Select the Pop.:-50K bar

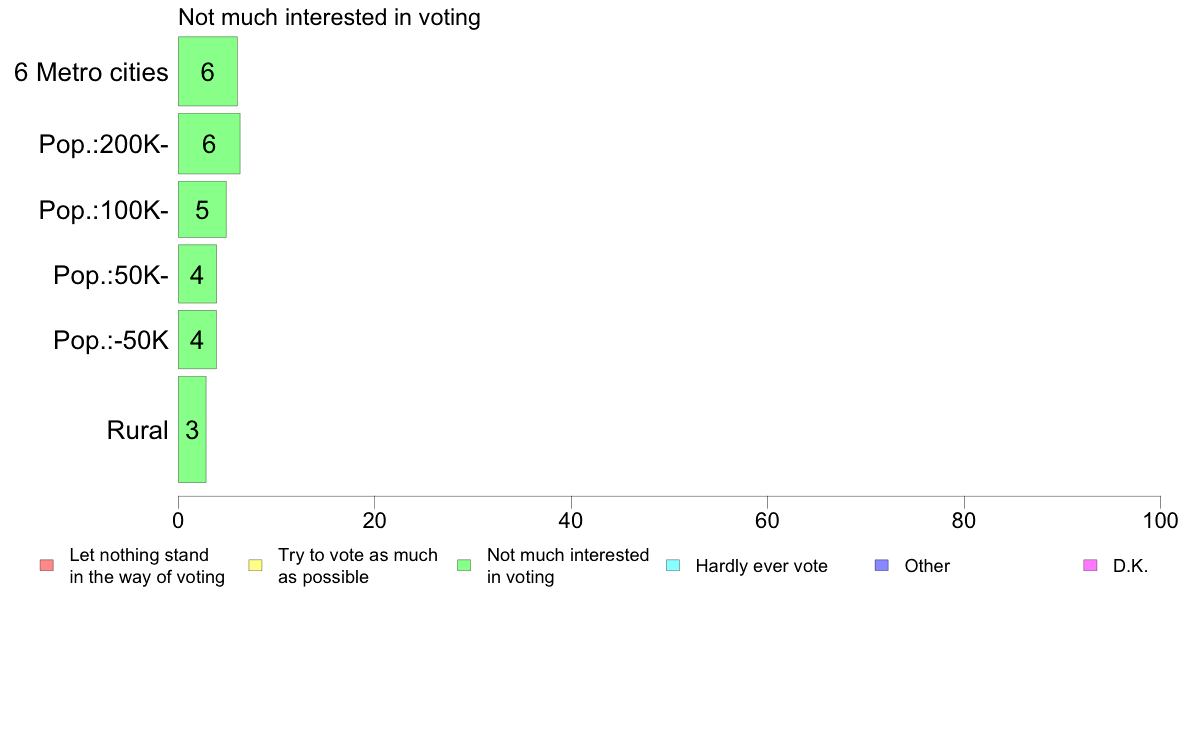(x=197, y=340)
